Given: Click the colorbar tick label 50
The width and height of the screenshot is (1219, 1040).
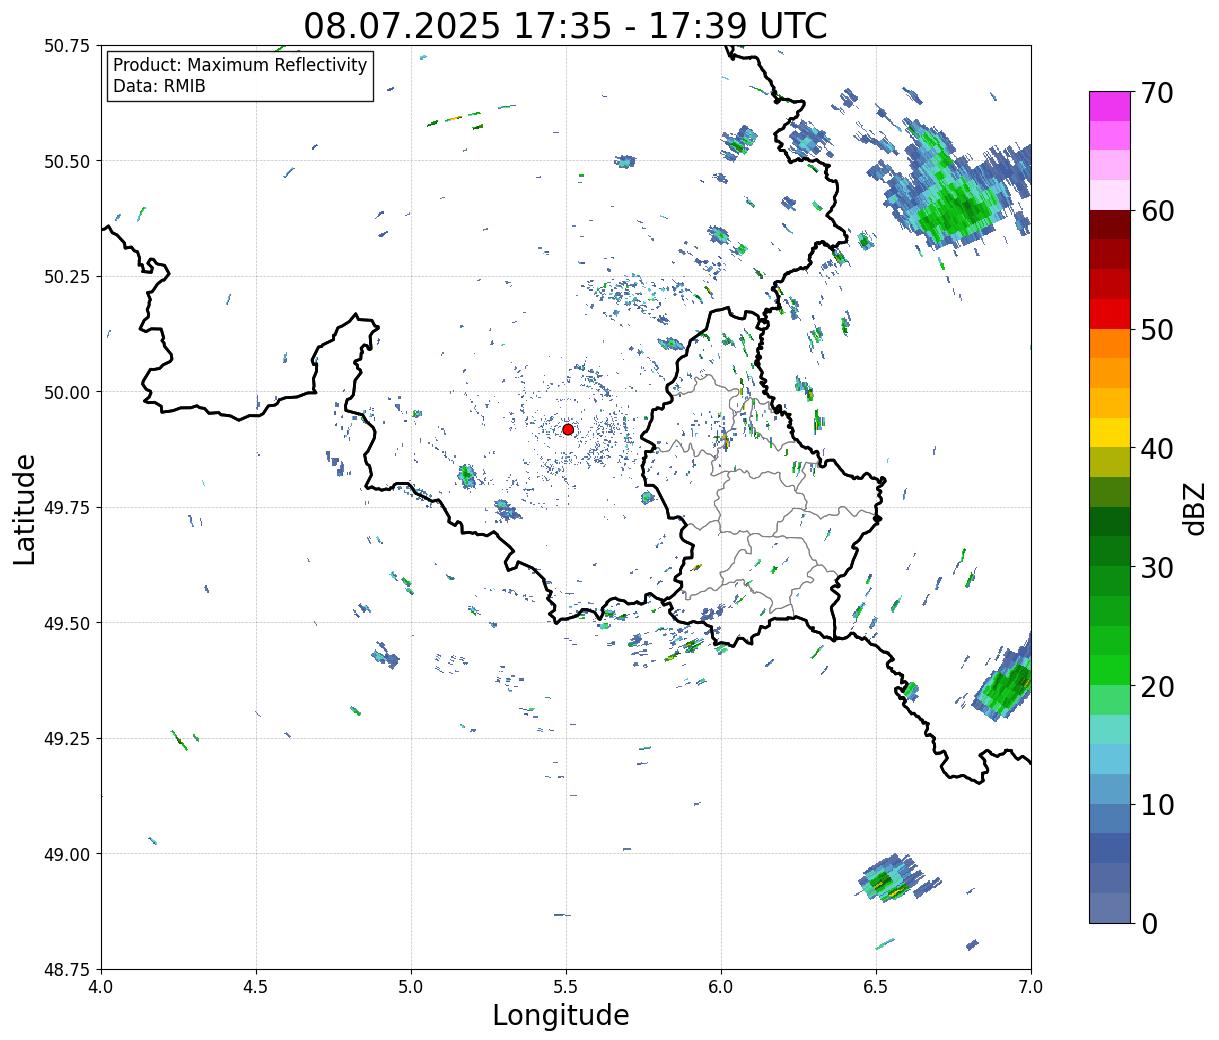Looking at the screenshot, I should pos(1156,330).
